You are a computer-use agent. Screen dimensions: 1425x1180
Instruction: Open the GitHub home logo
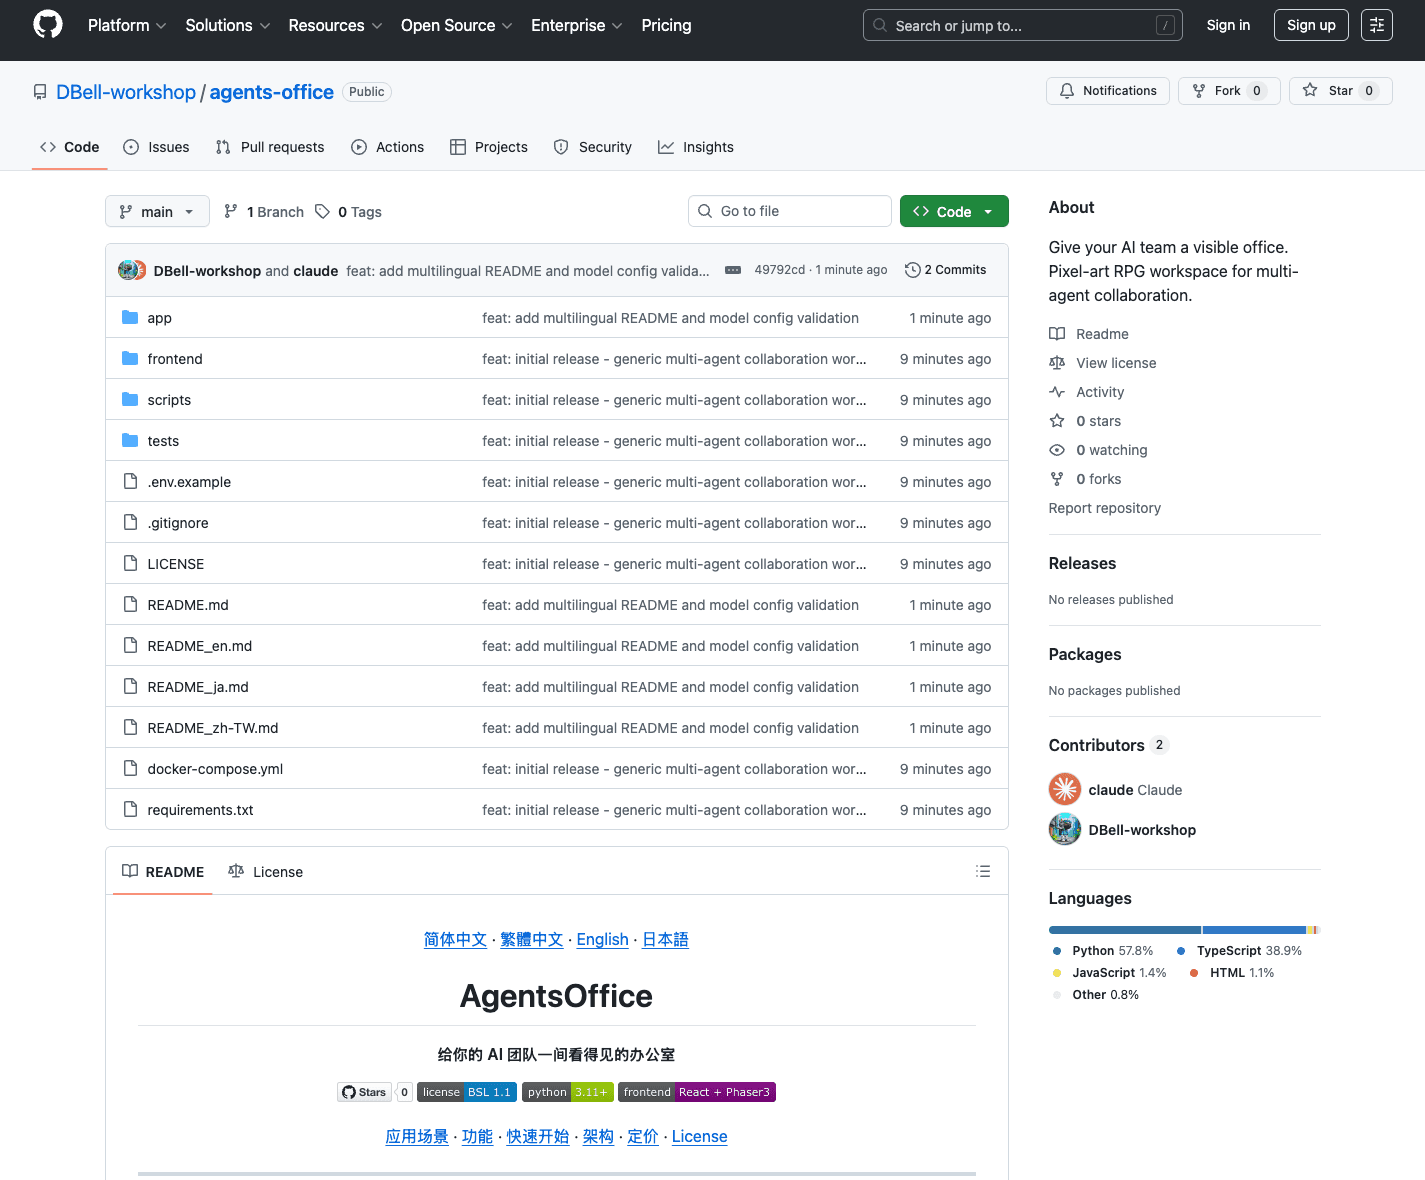[47, 25]
